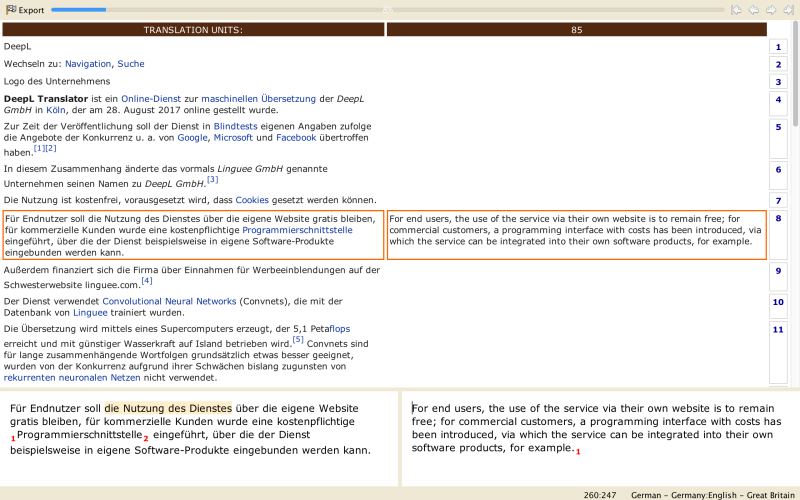The image size is (800, 500).
Task: Open the Köln link
Action: click(56, 110)
